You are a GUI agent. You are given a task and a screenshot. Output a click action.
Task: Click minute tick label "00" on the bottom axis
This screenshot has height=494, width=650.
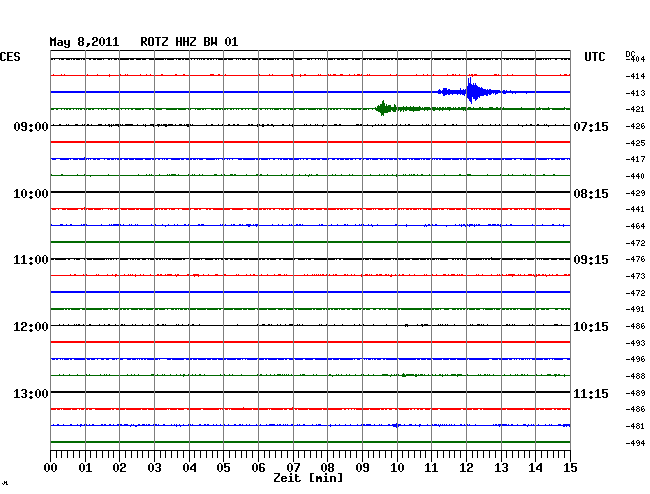[51, 468]
